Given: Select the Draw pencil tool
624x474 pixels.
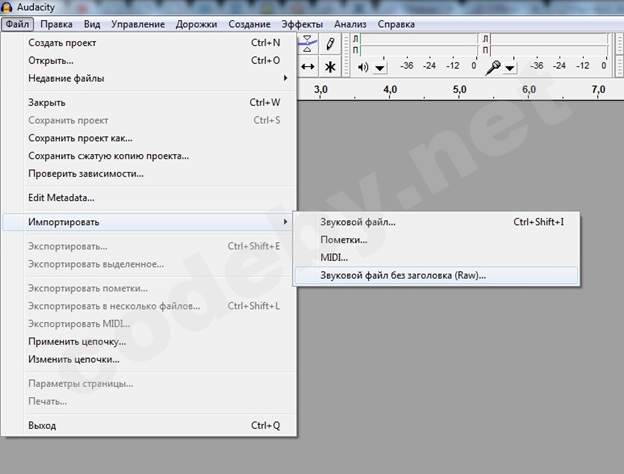Looking at the screenshot, I should (x=330, y=44).
